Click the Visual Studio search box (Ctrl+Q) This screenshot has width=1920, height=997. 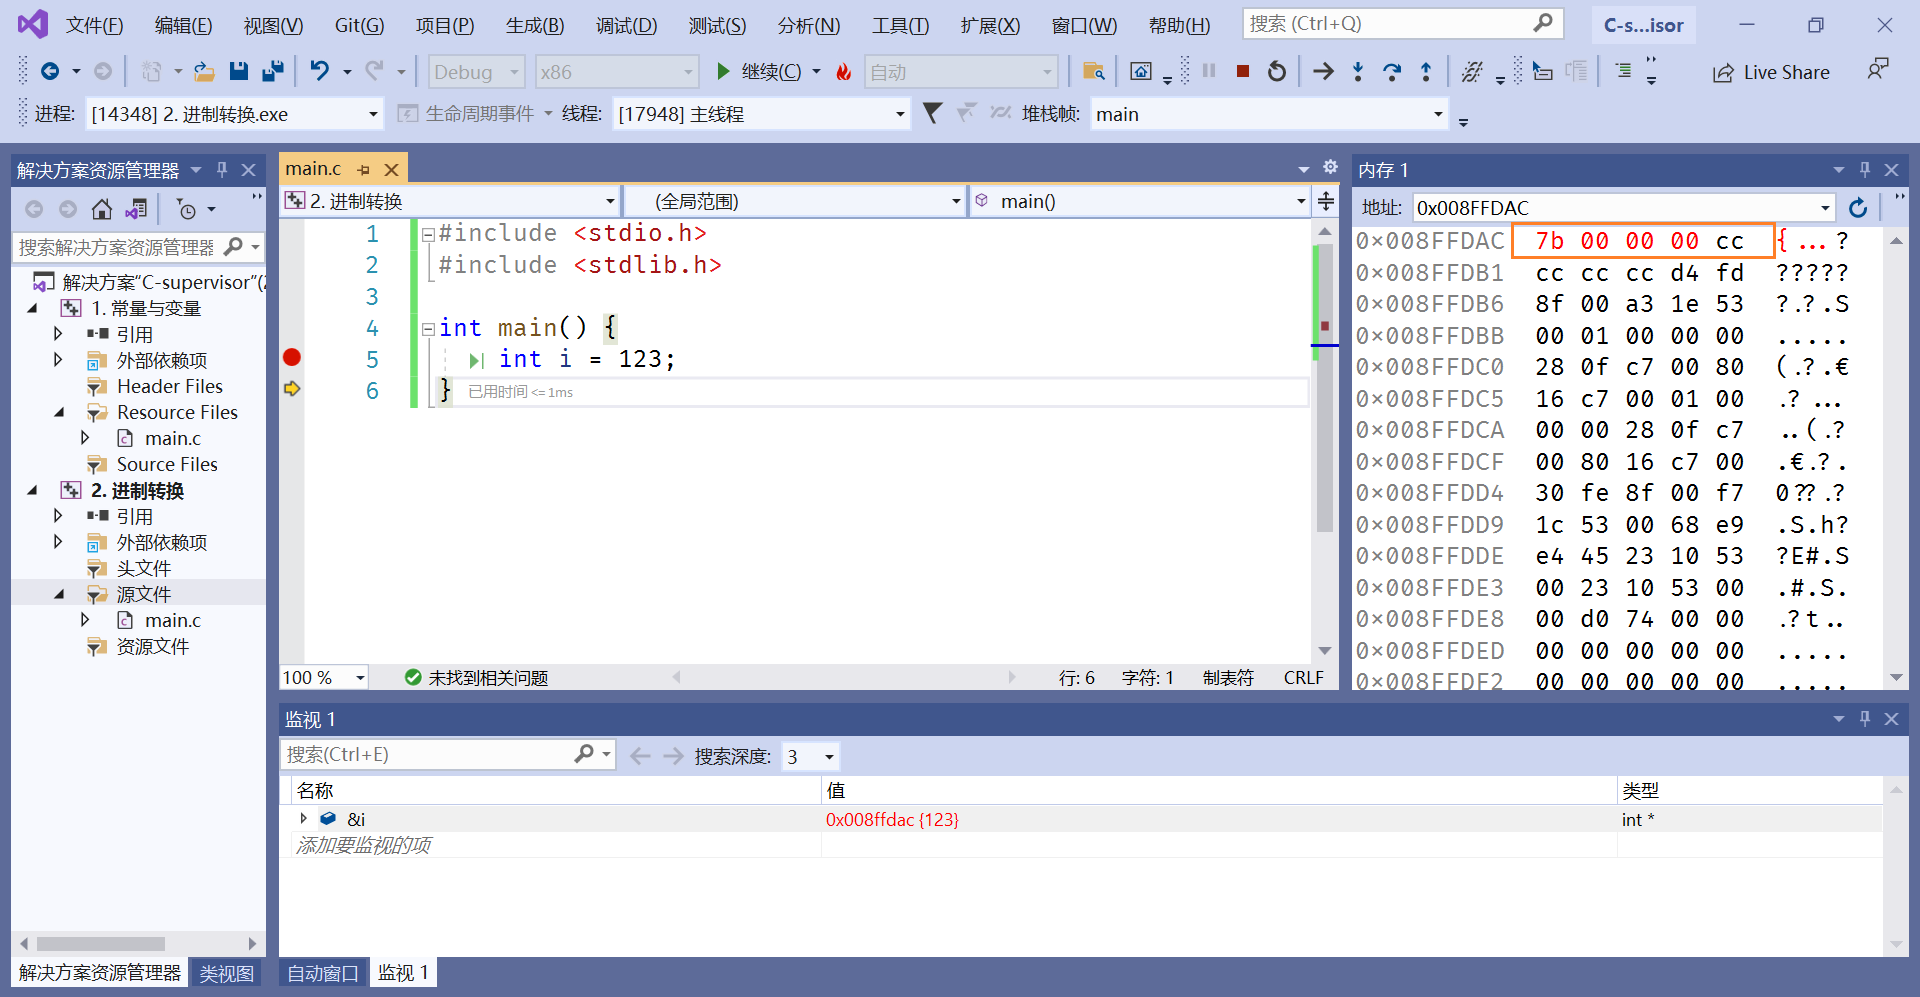[1403, 23]
